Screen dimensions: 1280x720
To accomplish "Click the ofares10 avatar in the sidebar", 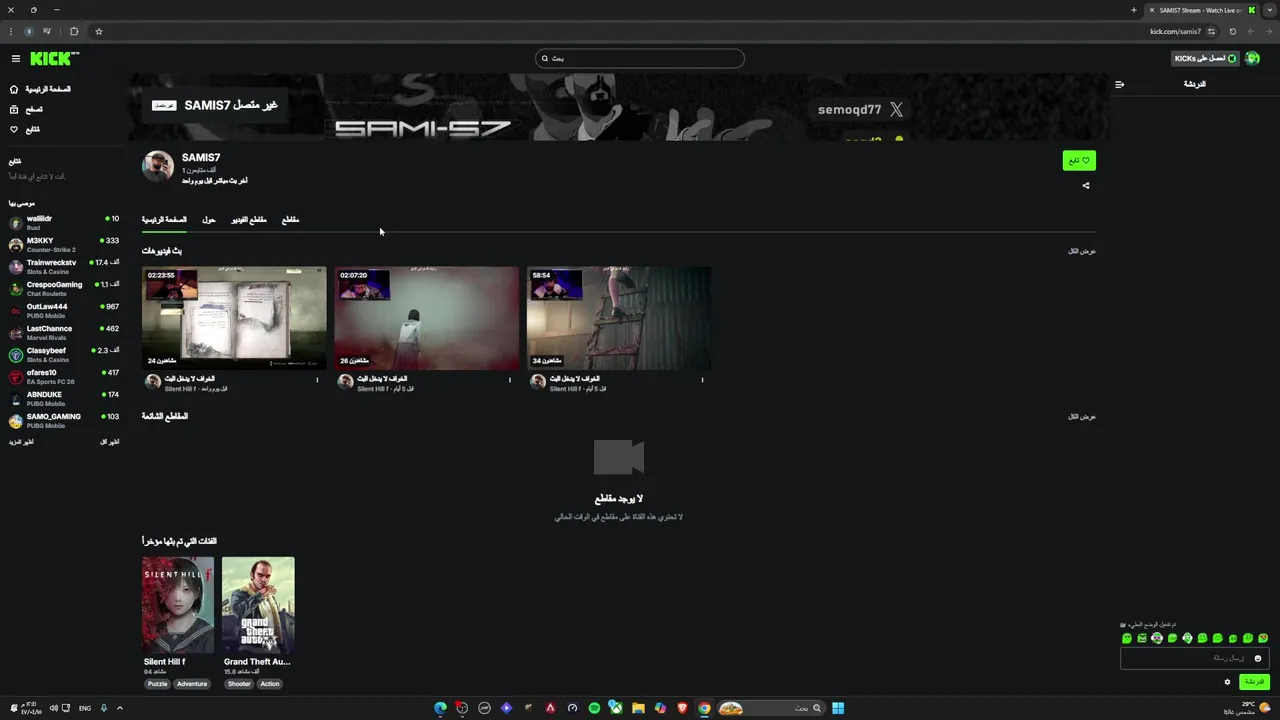I will (x=16, y=376).
